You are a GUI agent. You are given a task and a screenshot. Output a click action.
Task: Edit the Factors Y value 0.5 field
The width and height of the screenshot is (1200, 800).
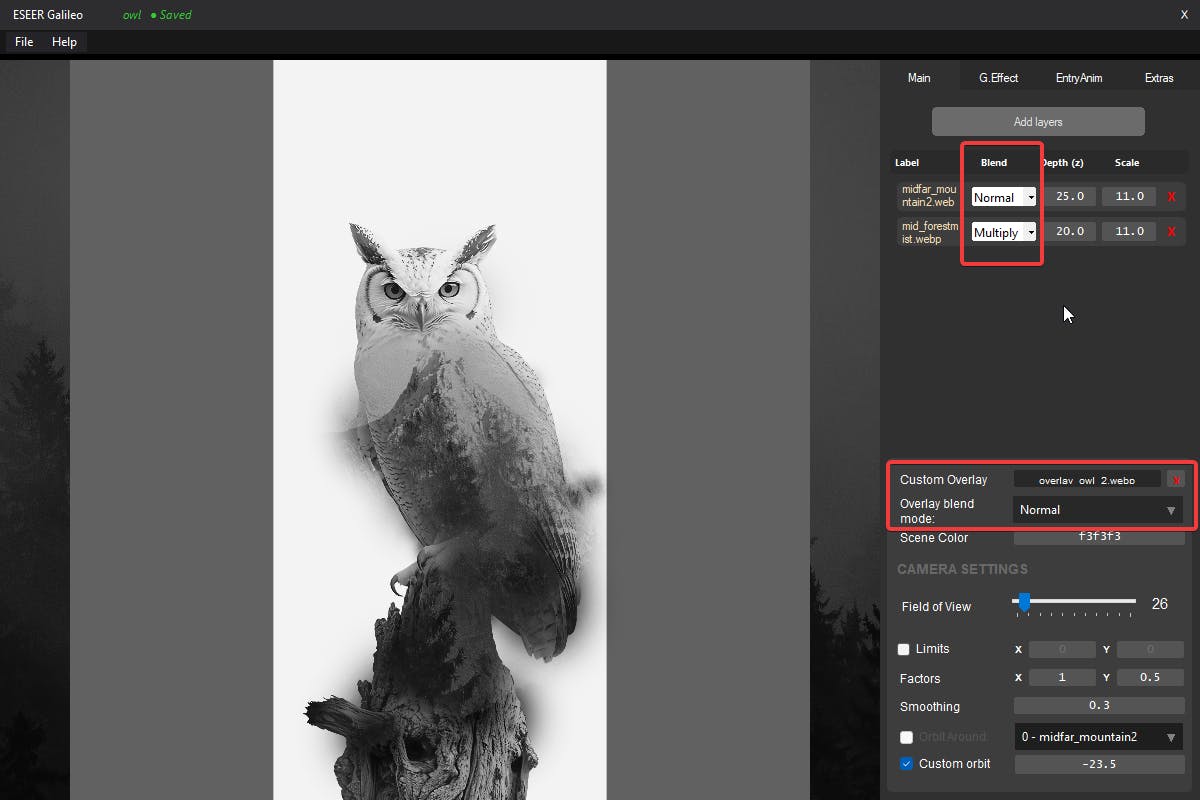coord(1150,678)
